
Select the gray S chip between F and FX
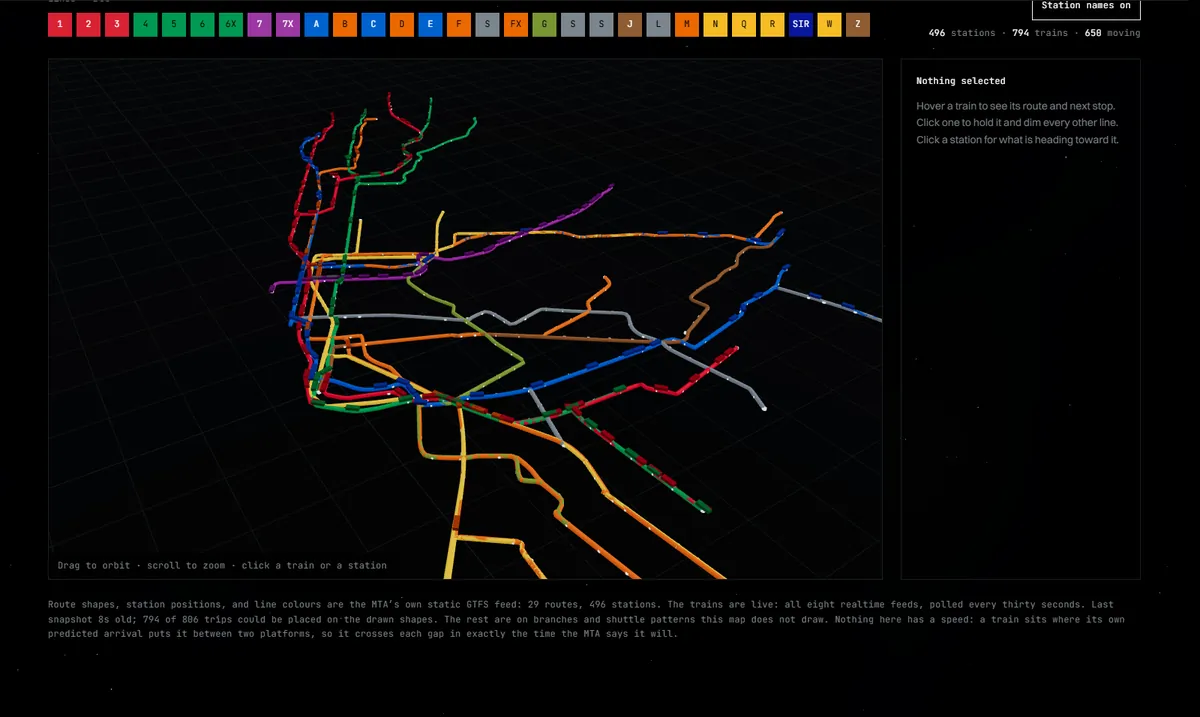coord(487,25)
